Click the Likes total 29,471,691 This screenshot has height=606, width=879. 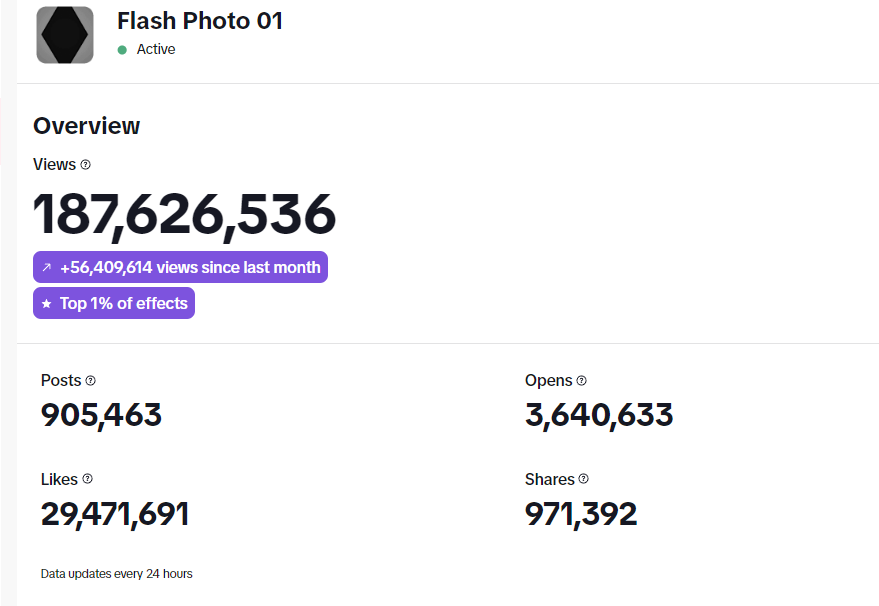coord(115,514)
